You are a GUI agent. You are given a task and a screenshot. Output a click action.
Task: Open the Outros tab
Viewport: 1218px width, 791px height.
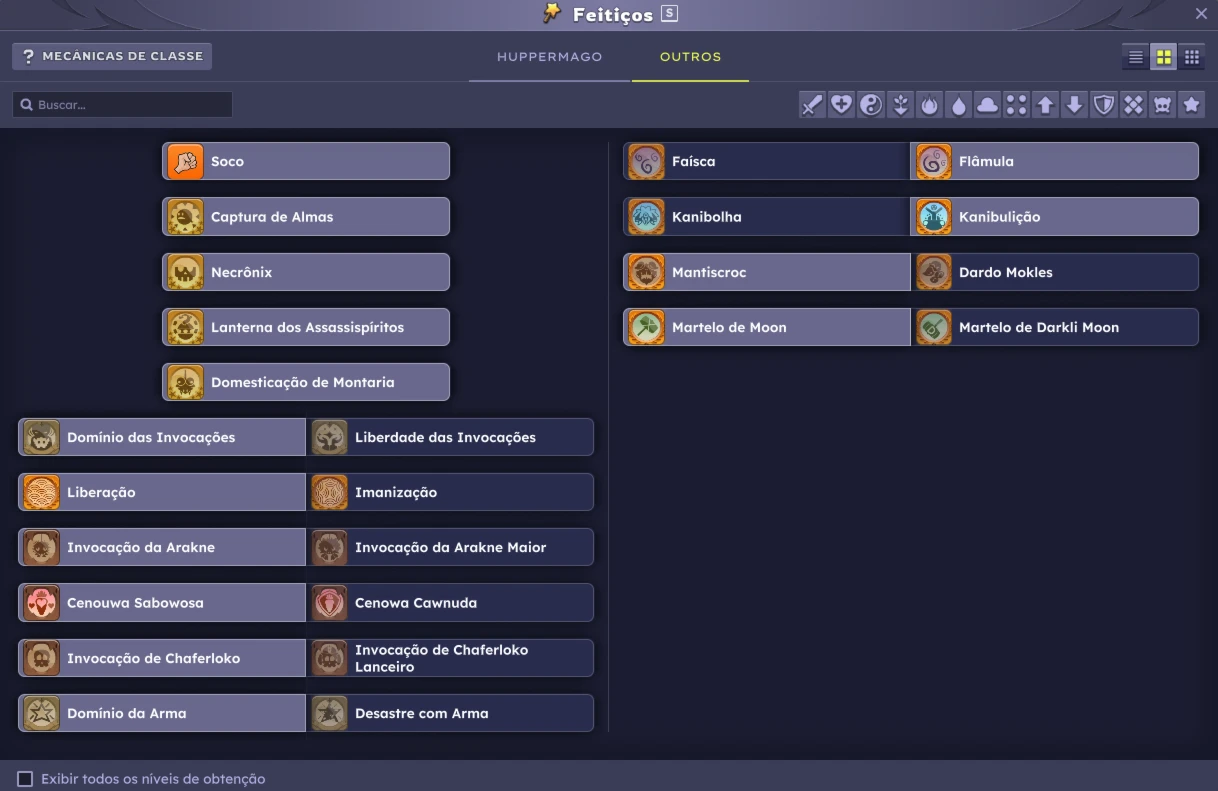(690, 57)
